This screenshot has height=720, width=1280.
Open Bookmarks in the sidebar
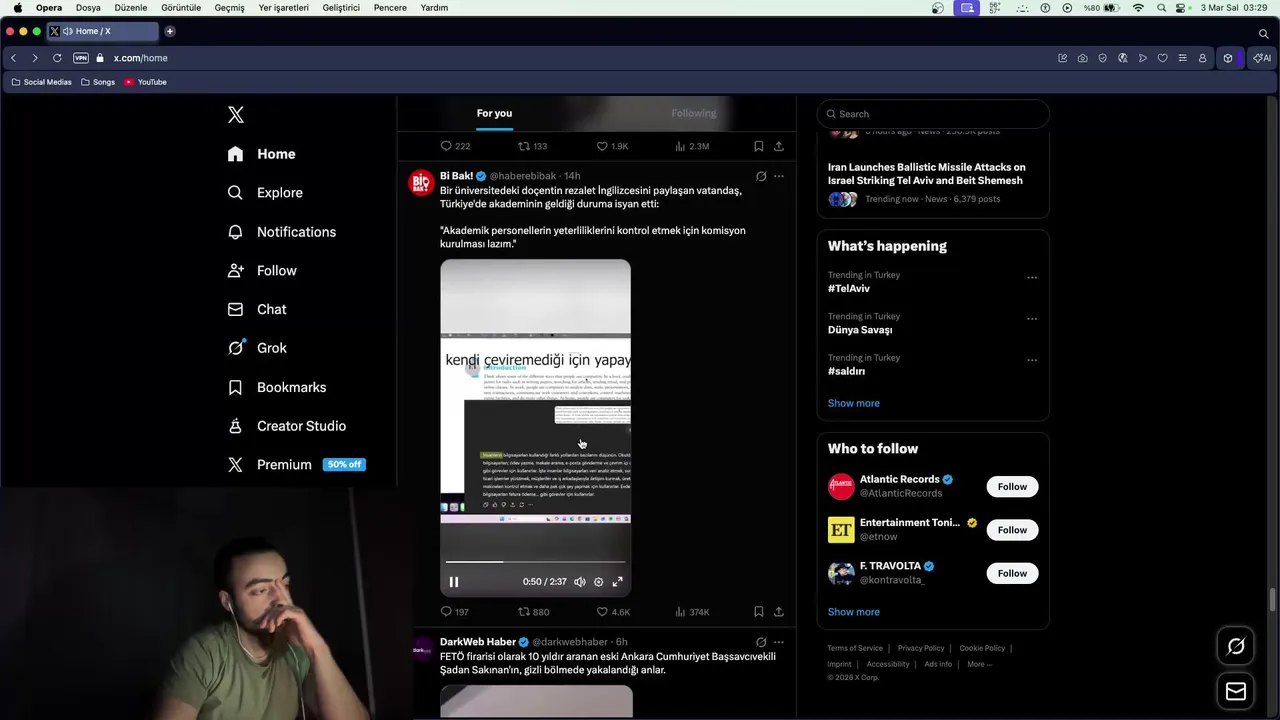pyautogui.click(x=277, y=387)
